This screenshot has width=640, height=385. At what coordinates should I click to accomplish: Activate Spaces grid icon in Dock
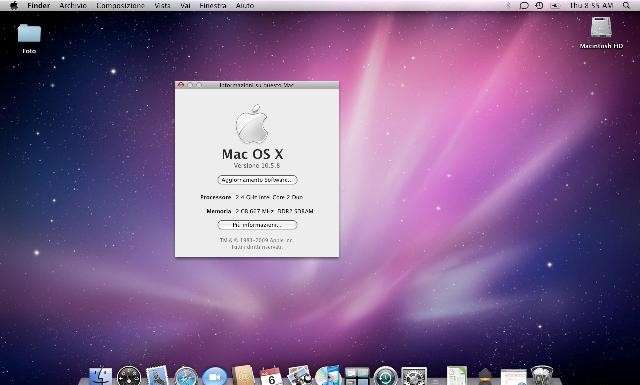click(x=357, y=377)
